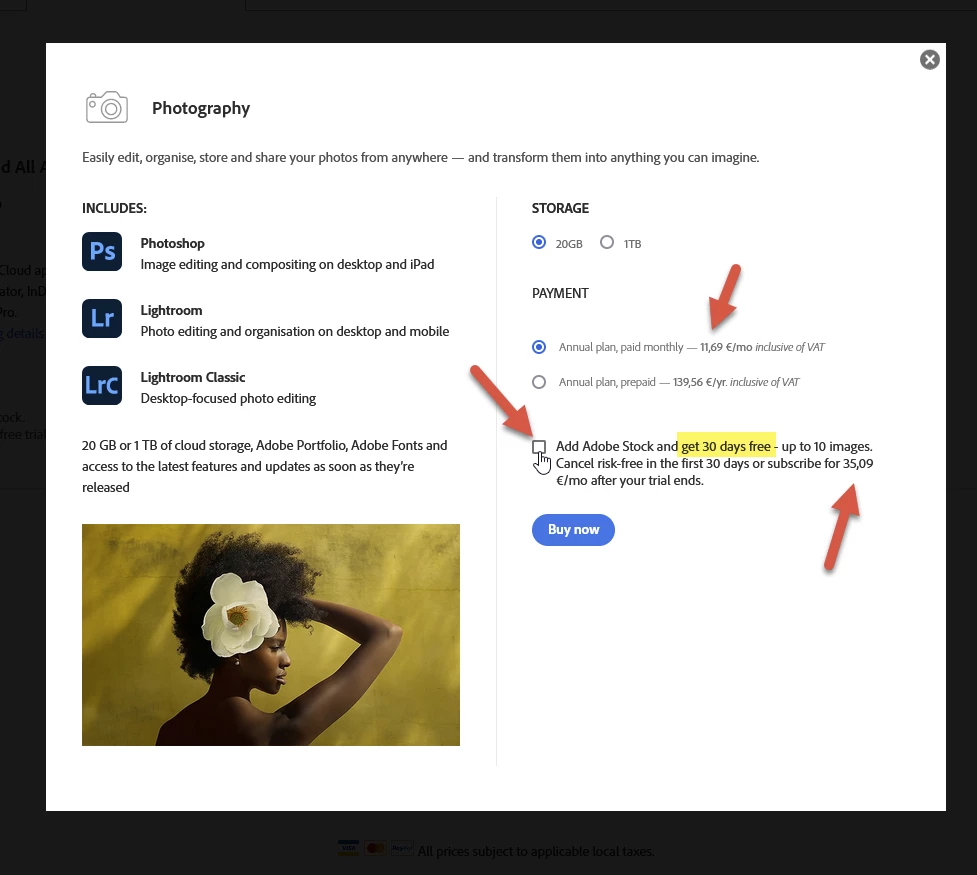Choose Annual plan, paid monthly radio
This screenshot has width=977, height=875.
tap(539, 347)
